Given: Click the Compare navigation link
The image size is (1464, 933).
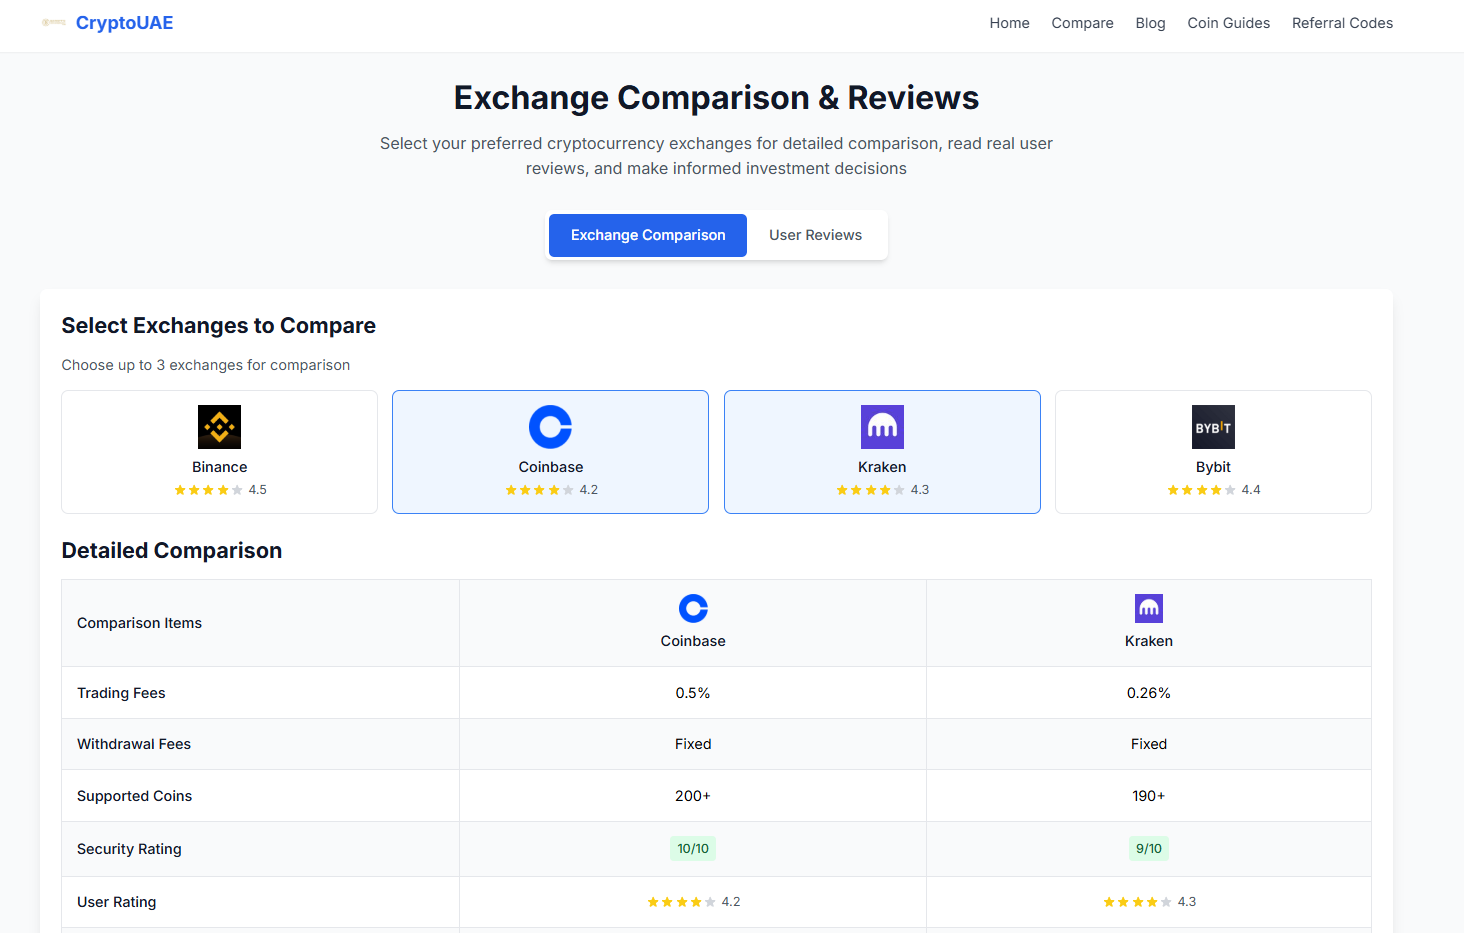Looking at the screenshot, I should click(x=1082, y=22).
